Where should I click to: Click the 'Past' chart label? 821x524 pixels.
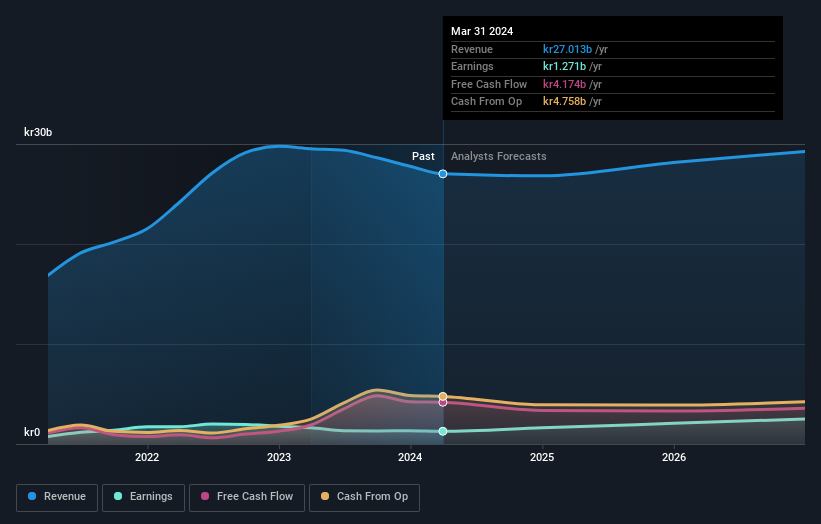pos(423,157)
